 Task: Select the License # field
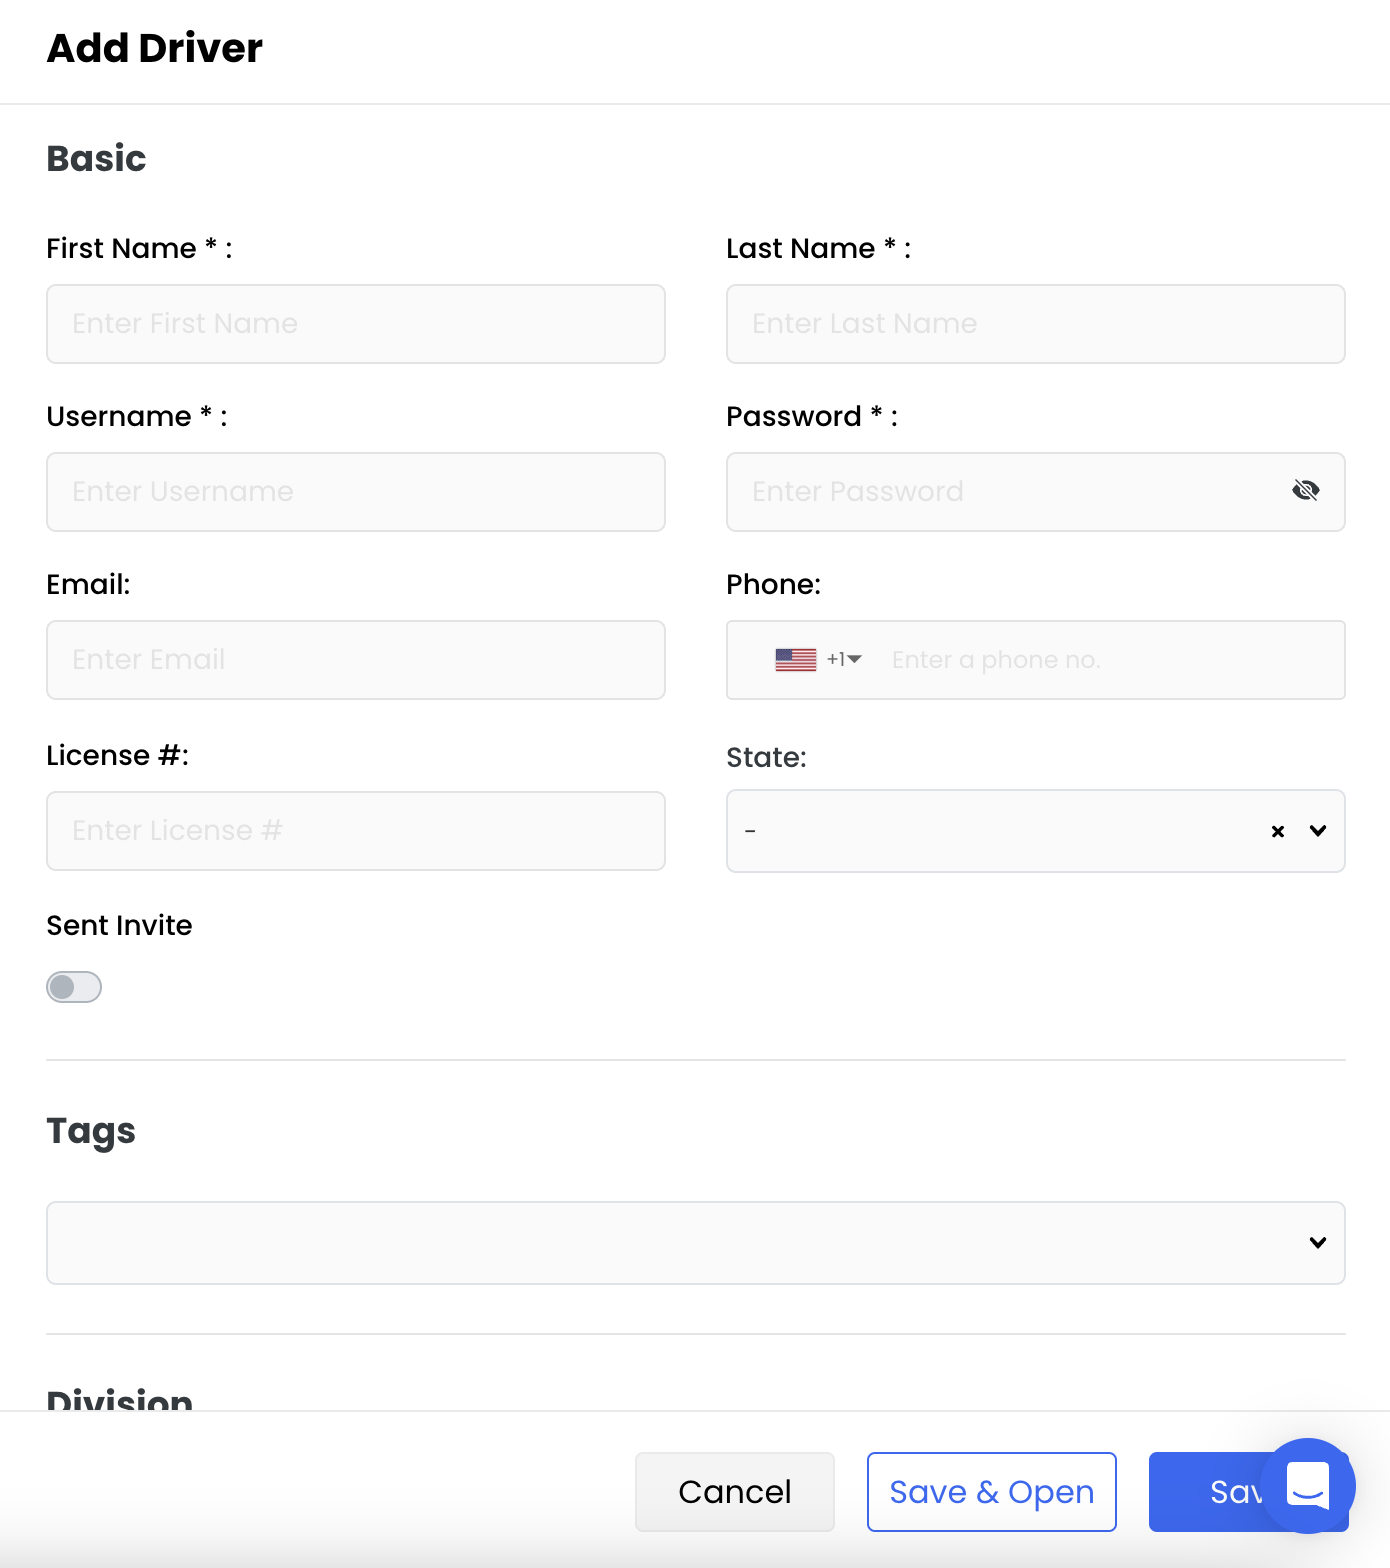pyautogui.click(x=355, y=831)
